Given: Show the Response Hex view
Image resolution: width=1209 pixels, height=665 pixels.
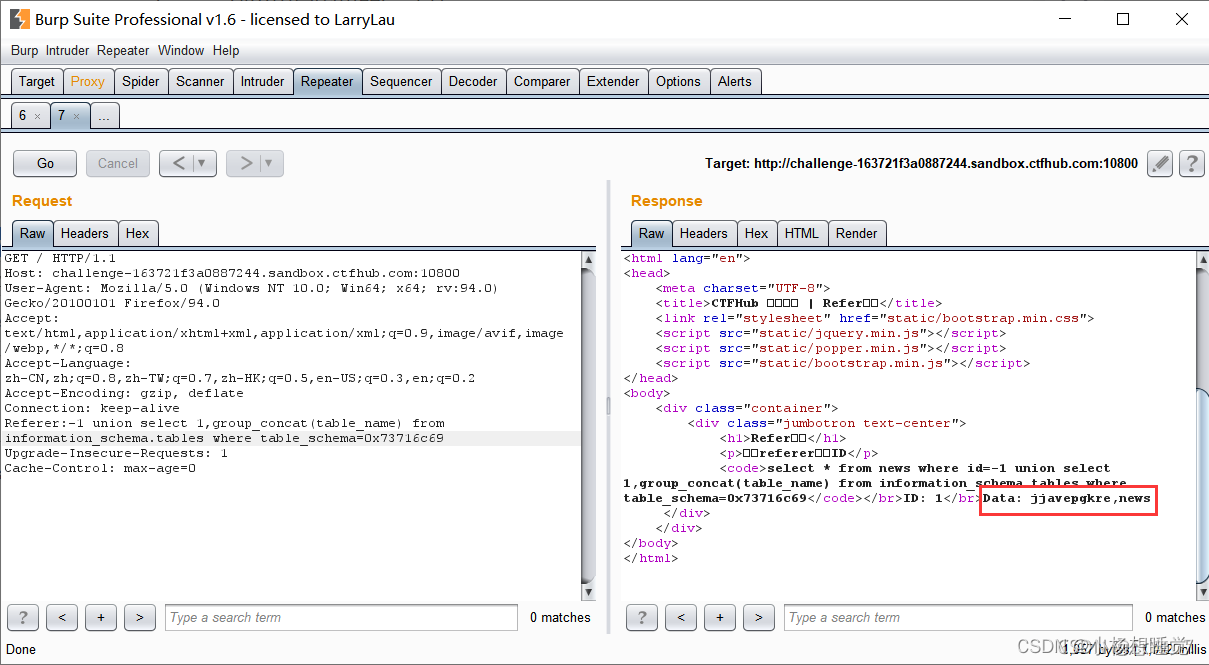Looking at the screenshot, I should coord(757,233).
